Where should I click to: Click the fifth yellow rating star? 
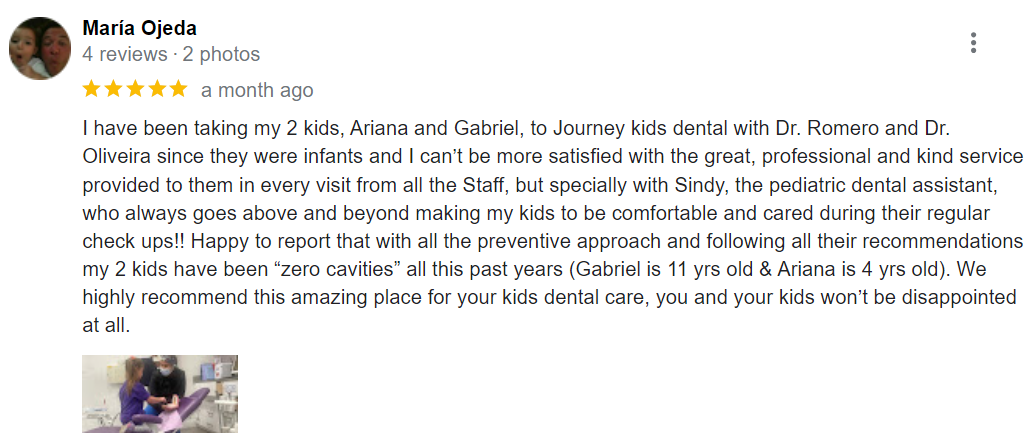pos(179,89)
